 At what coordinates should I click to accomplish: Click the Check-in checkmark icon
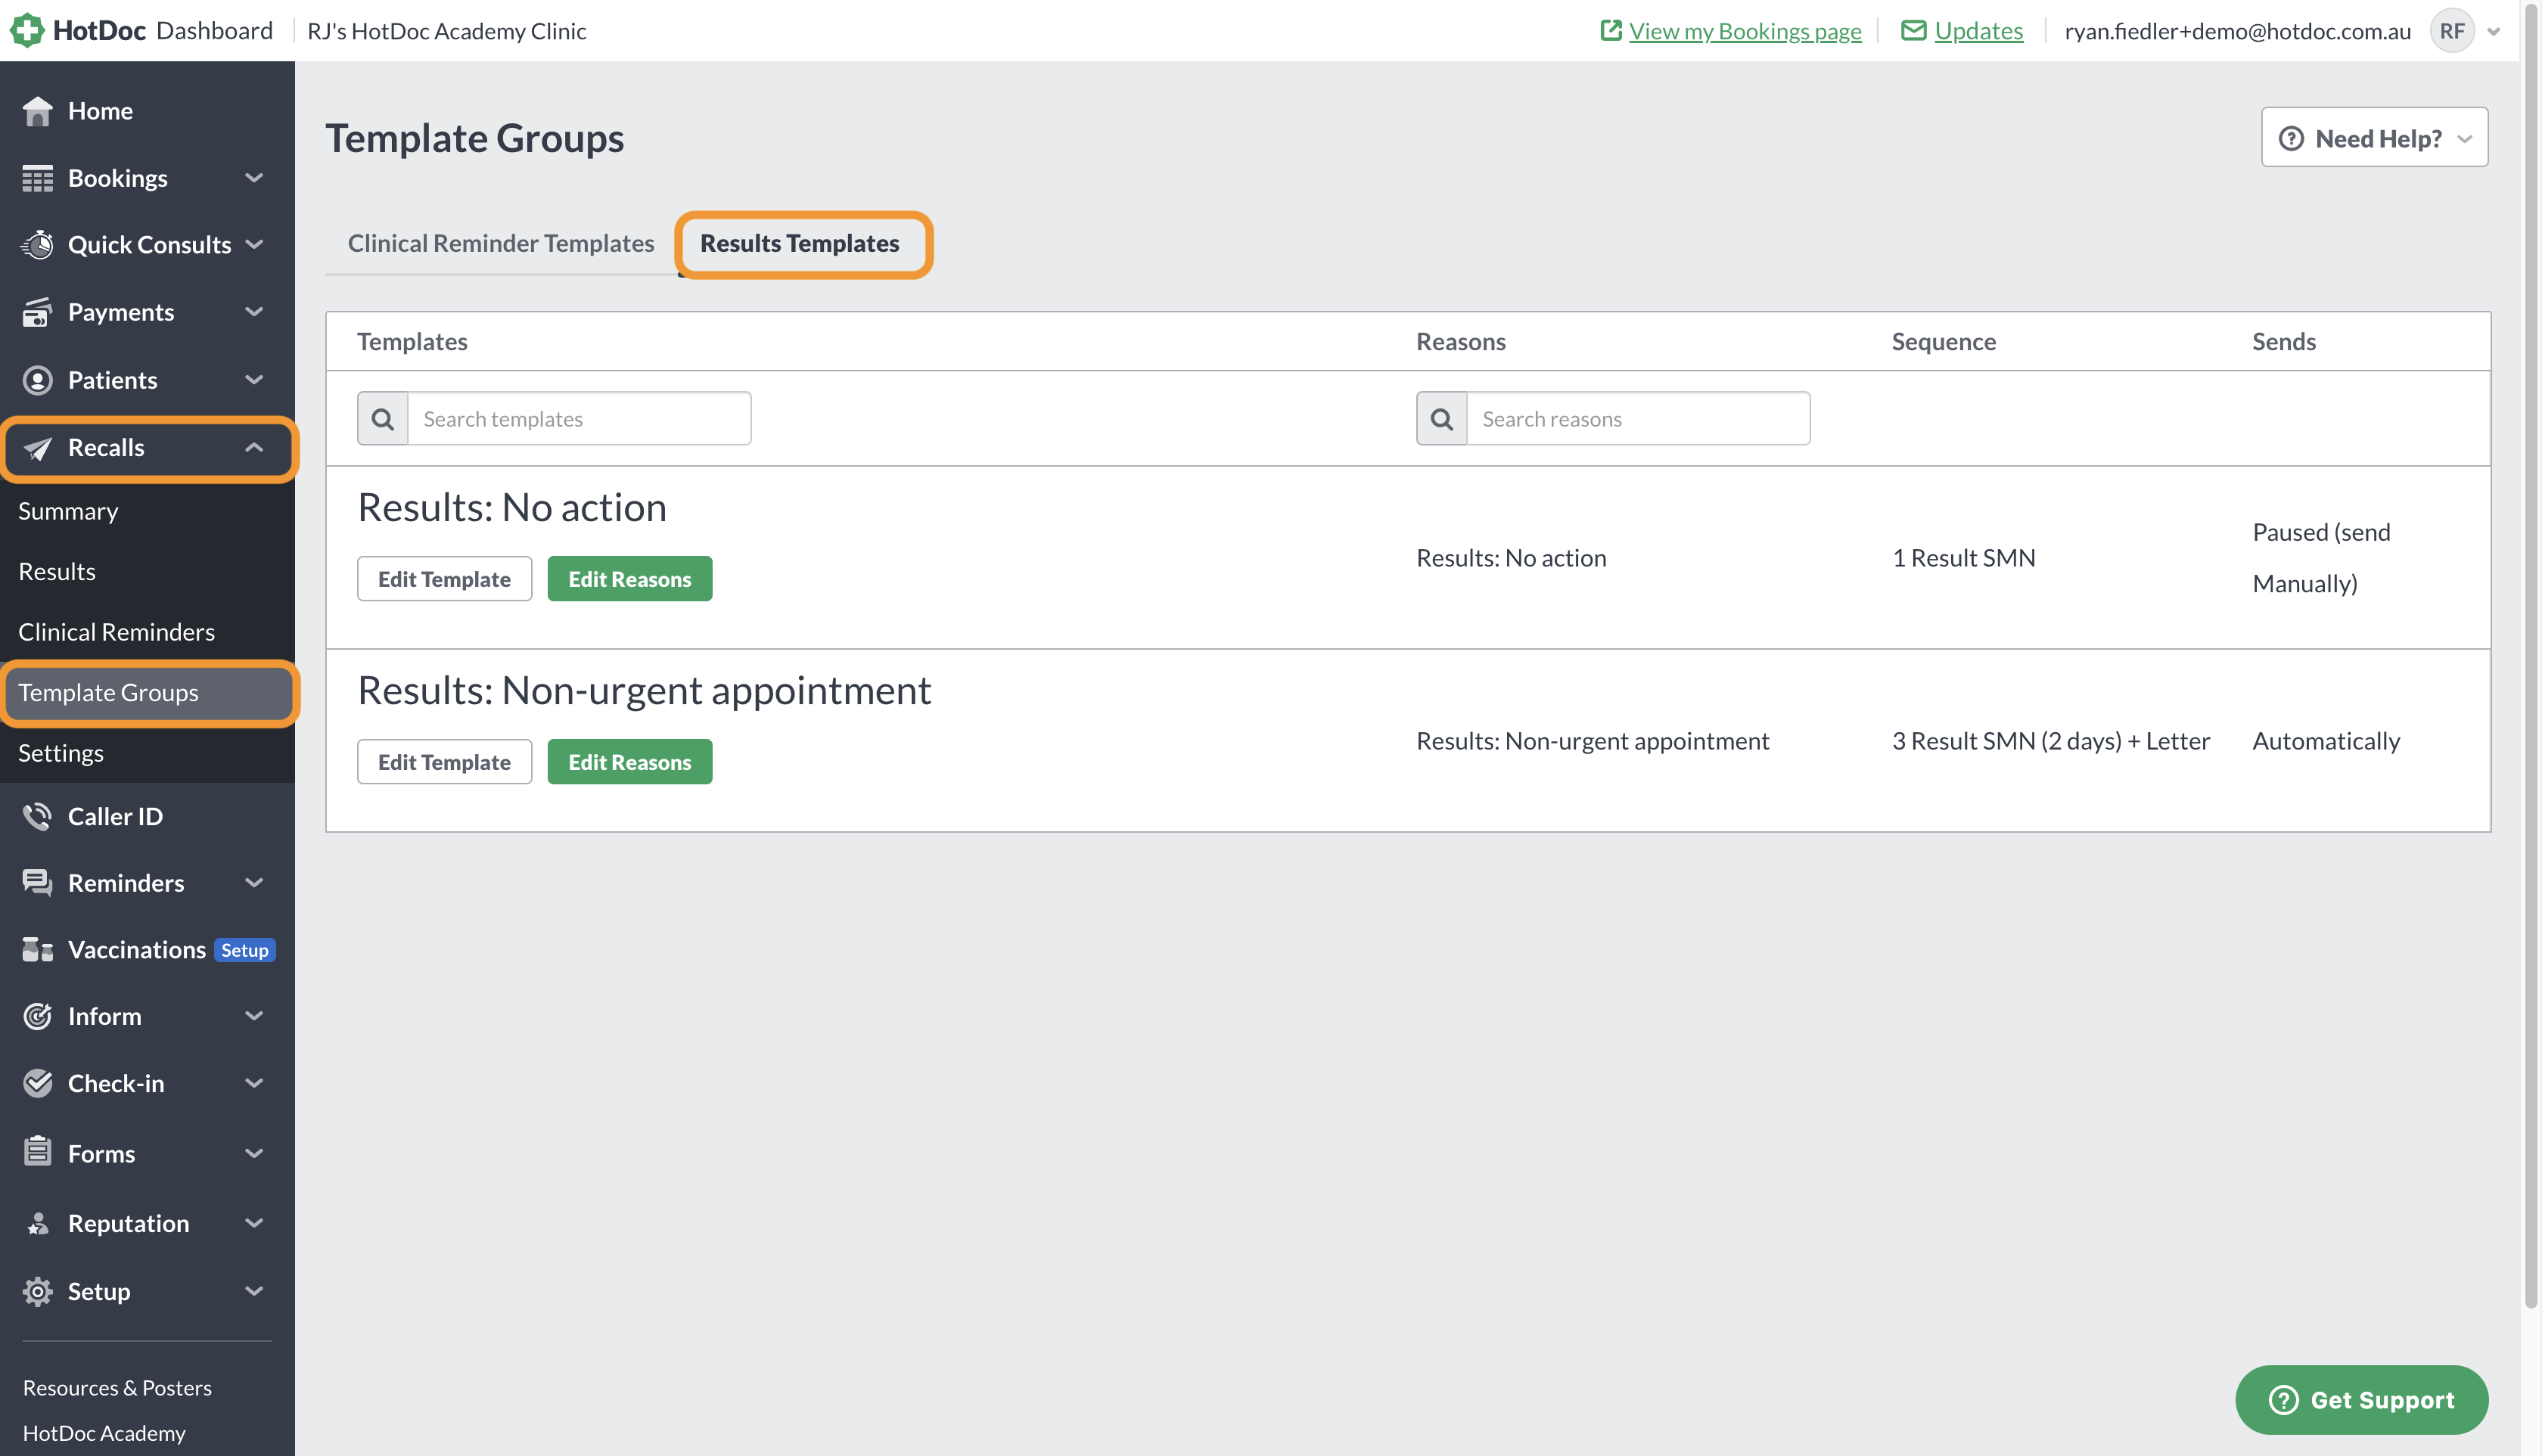[37, 1083]
